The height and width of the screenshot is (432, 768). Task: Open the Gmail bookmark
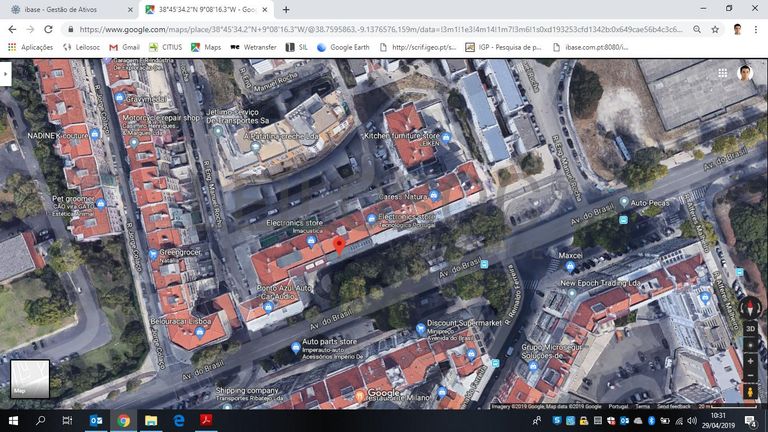coord(124,47)
